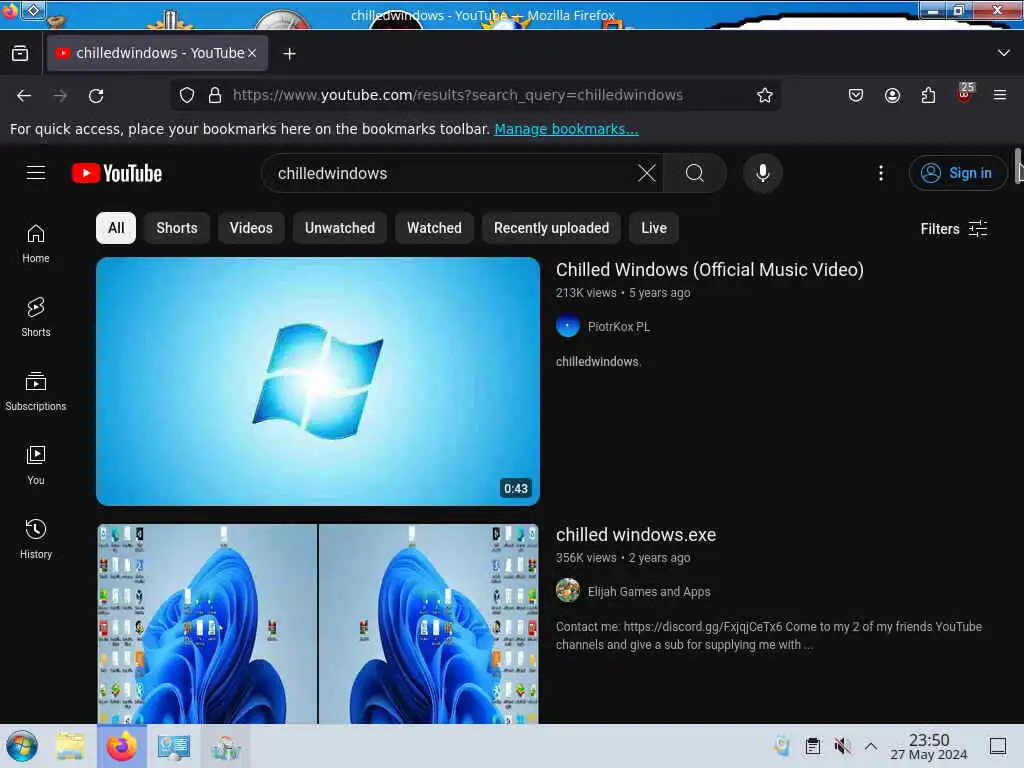The image size is (1024, 768).
Task: Select the chilledwindows - YouTube tab
Action: coord(157,53)
